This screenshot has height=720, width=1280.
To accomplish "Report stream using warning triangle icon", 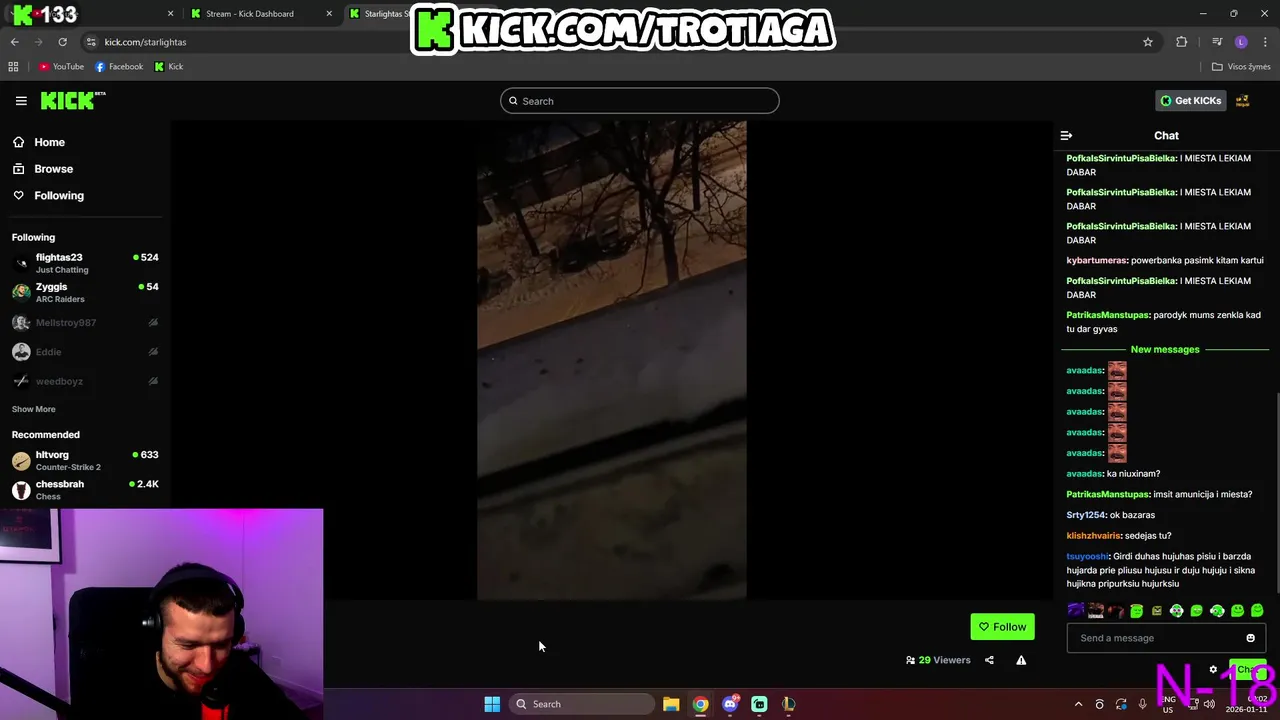I will tap(1021, 660).
